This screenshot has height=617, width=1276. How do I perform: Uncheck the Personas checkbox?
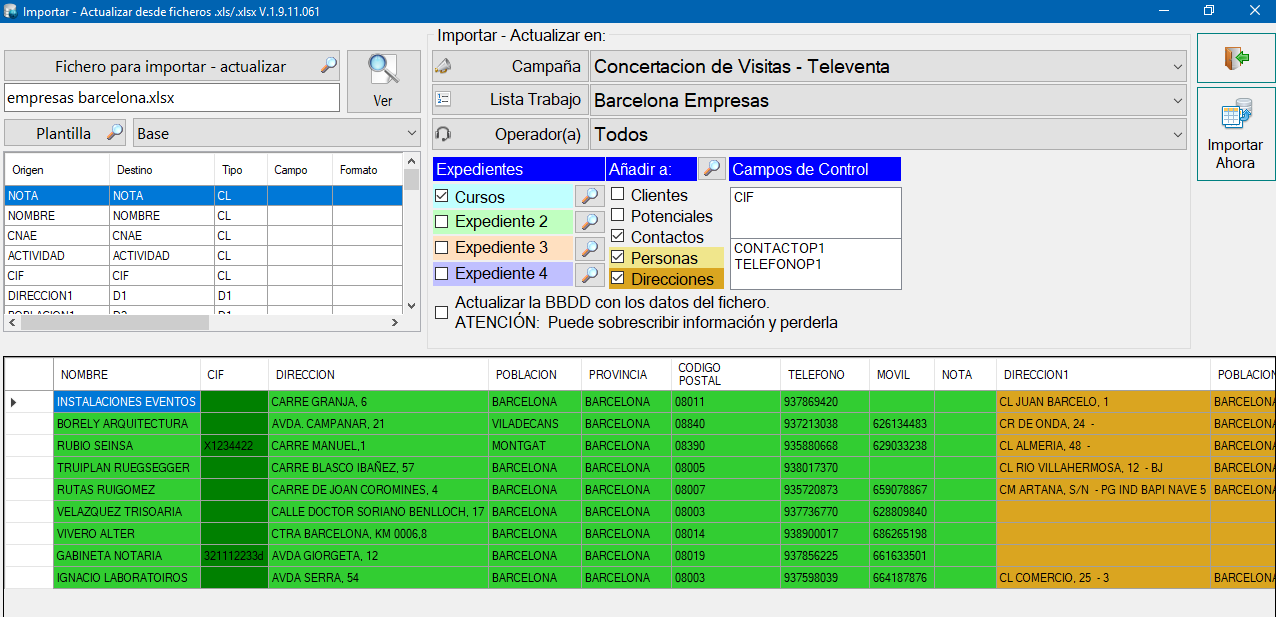(618, 258)
